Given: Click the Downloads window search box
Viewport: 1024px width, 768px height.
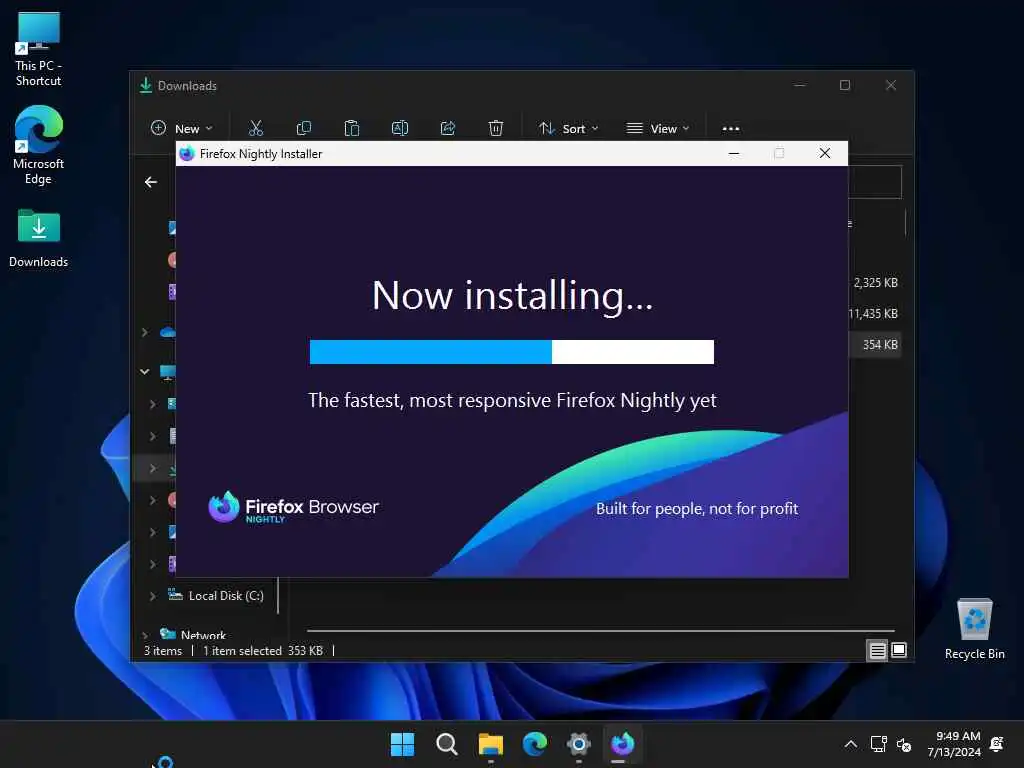Looking at the screenshot, I should pos(875,182).
